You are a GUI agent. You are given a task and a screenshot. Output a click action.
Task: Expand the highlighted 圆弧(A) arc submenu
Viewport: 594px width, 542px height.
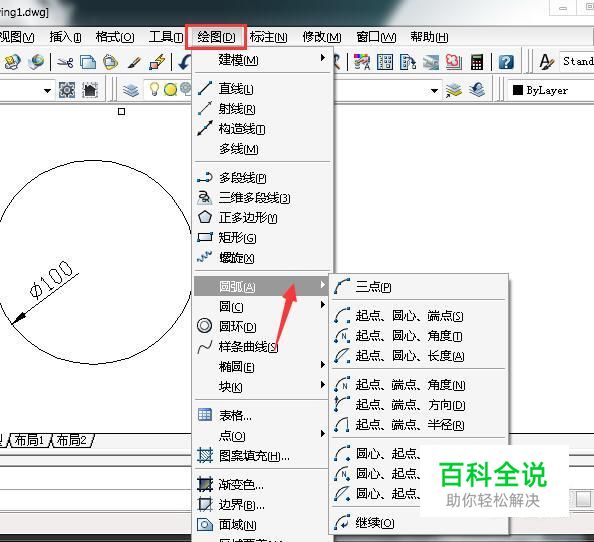(x=261, y=286)
